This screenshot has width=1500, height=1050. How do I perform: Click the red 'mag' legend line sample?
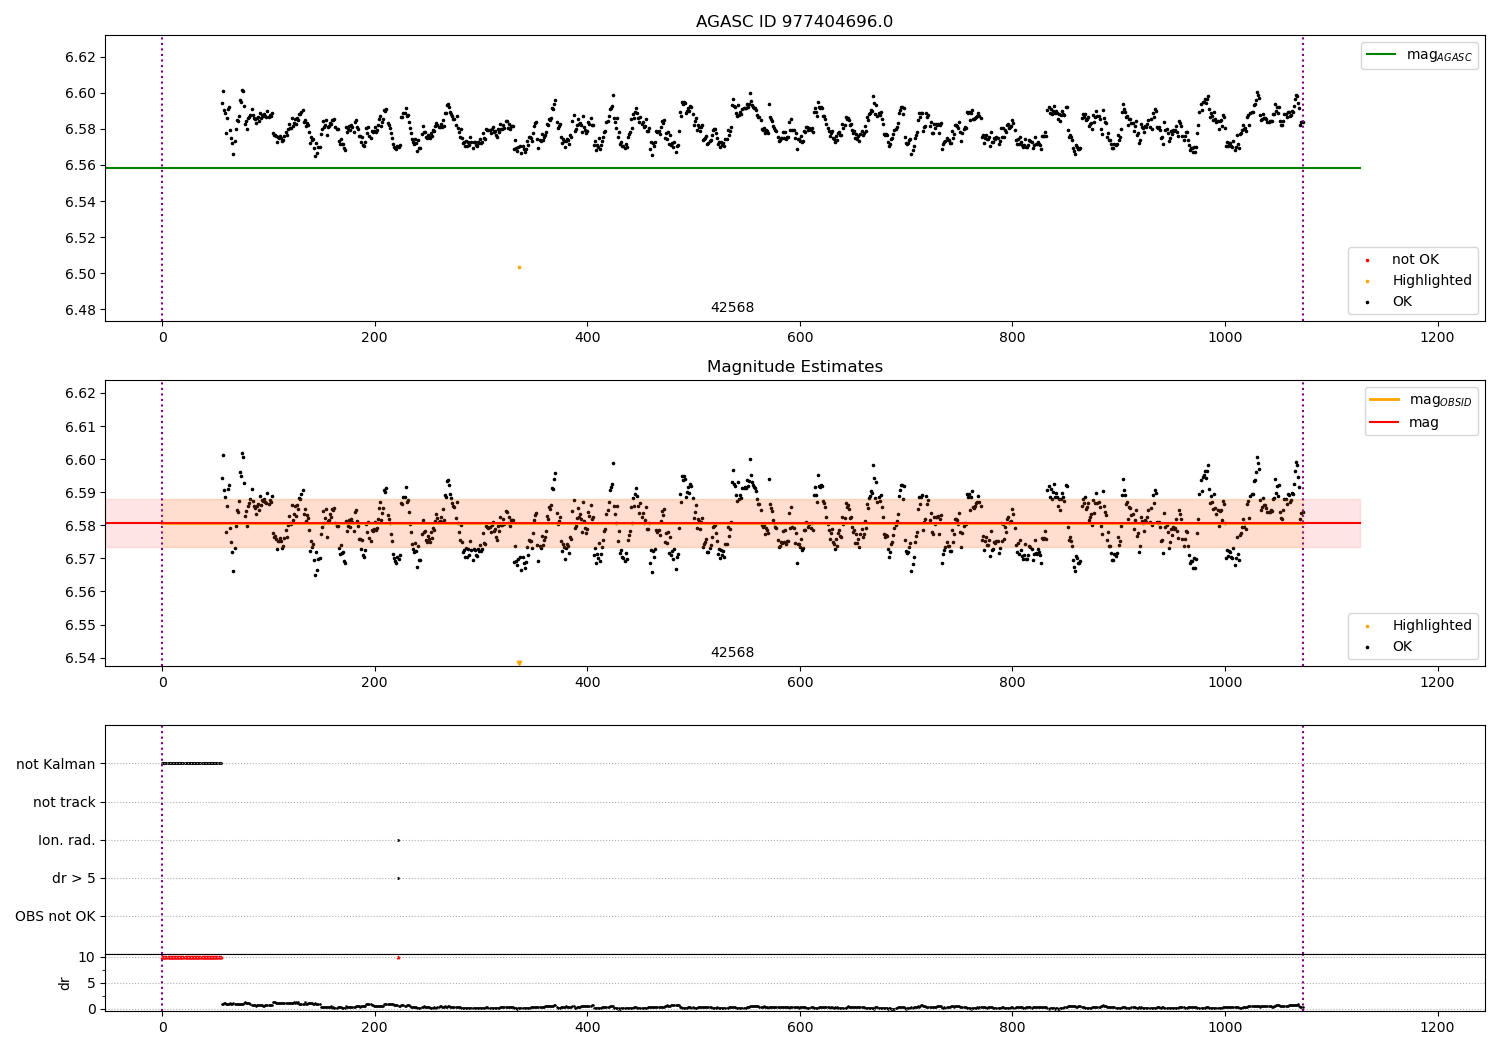(1385, 423)
